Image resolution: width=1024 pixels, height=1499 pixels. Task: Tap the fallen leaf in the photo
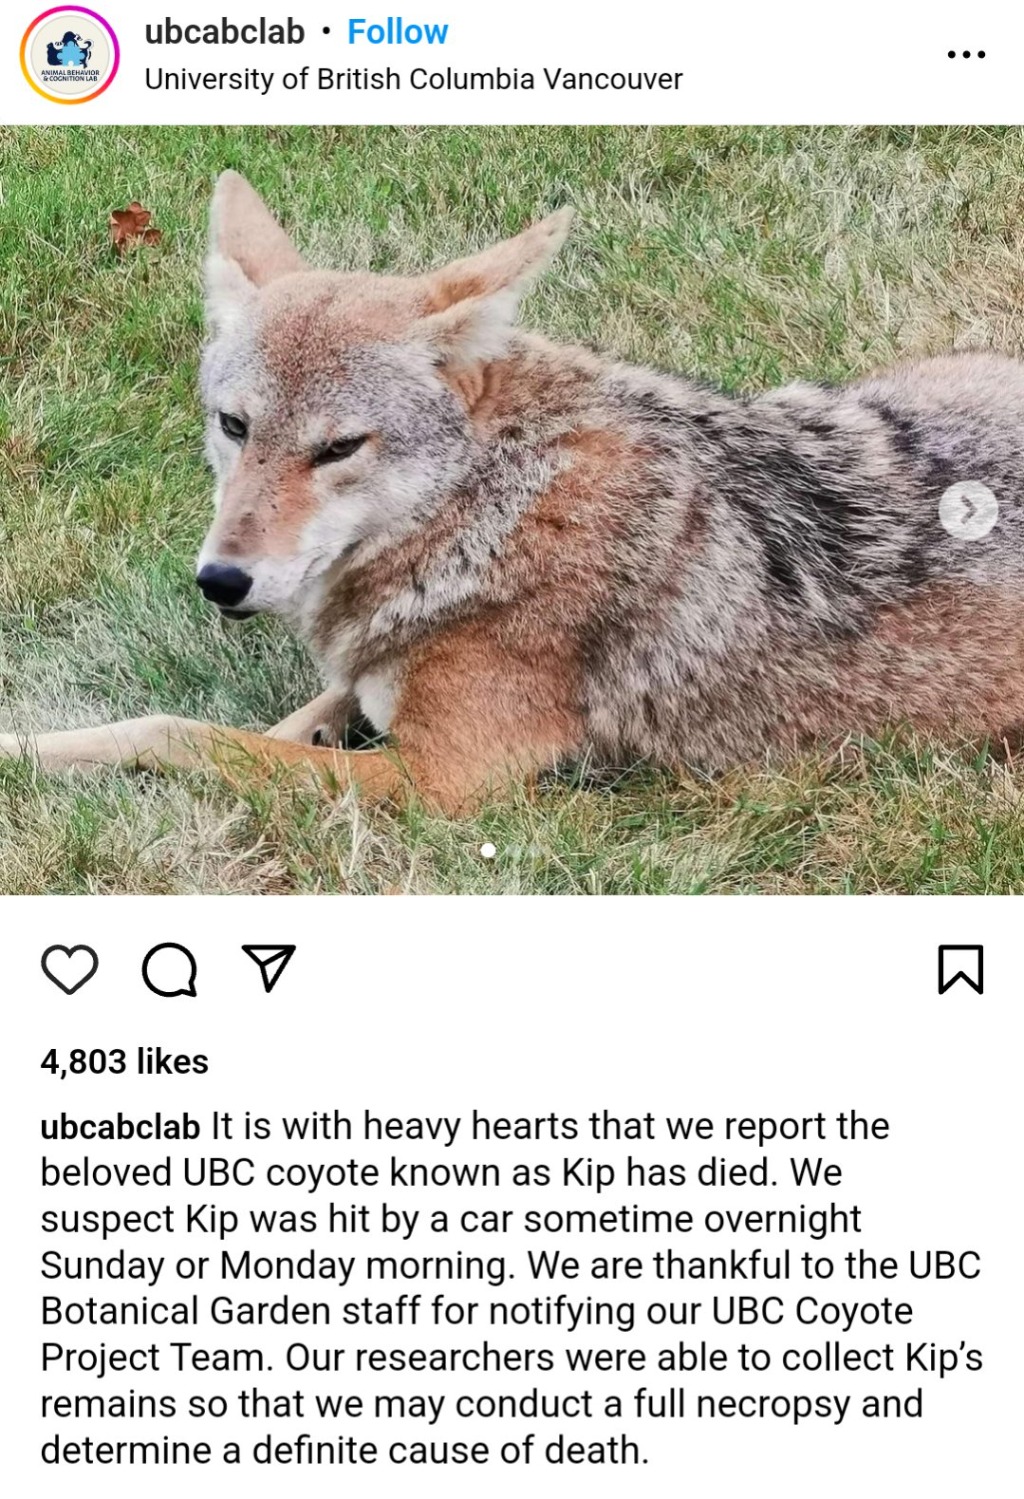[133, 227]
